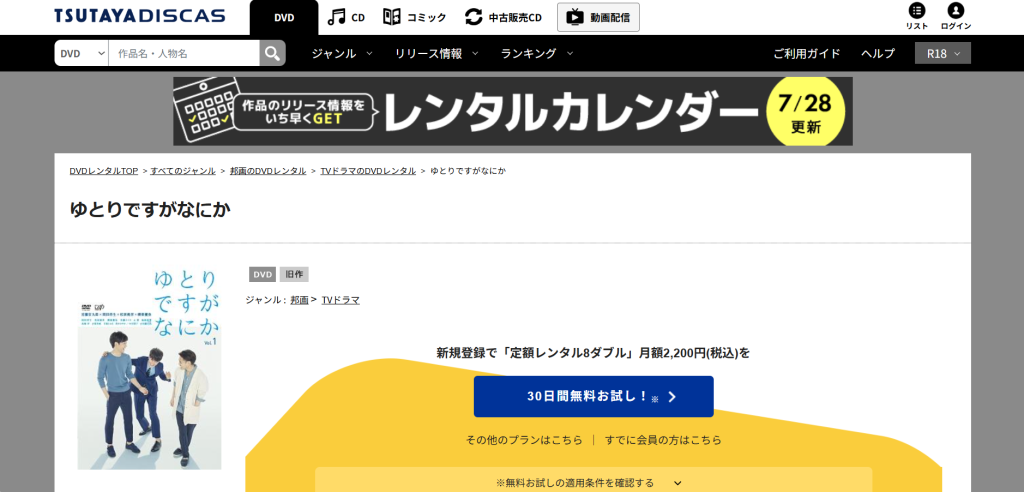Click the book icon beside コミック
The height and width of the screenshot is (492, 1024).
pyautogui.click(x=392, y=17)
